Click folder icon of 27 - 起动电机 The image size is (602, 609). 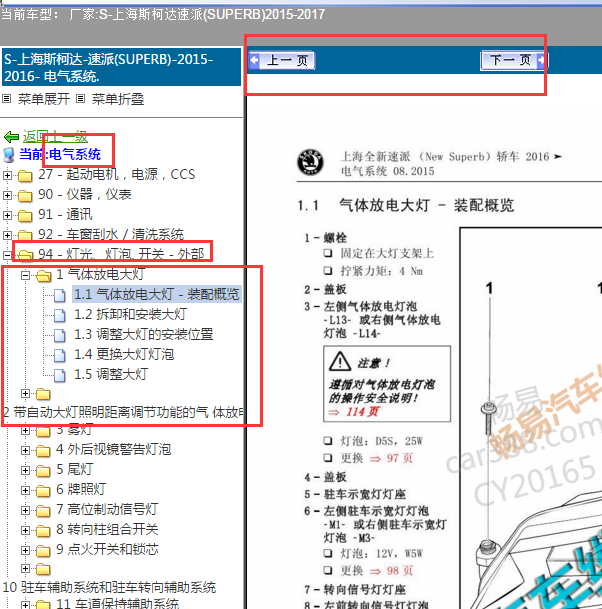coord(25,176)
